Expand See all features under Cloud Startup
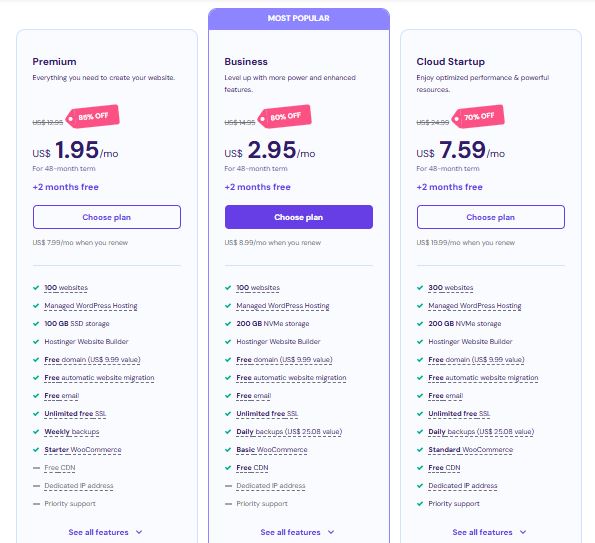The height and width of the screenshot is (543, 595). tap(490, 532)
